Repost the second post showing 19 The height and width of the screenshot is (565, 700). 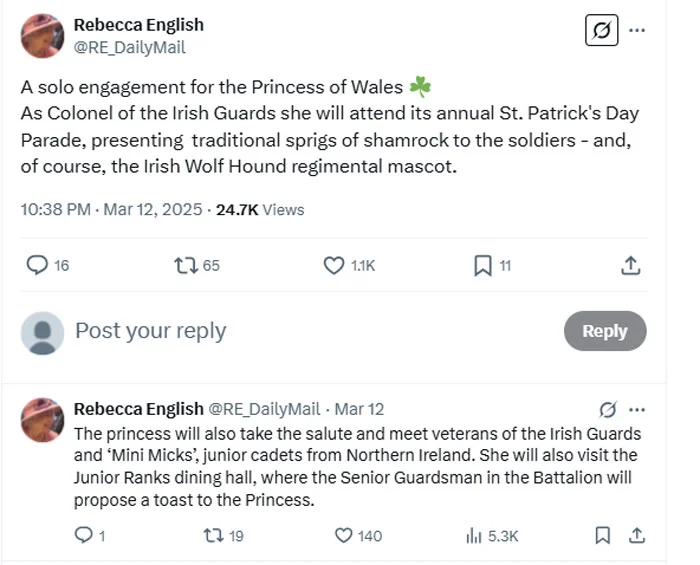click(x=213, y=535)
